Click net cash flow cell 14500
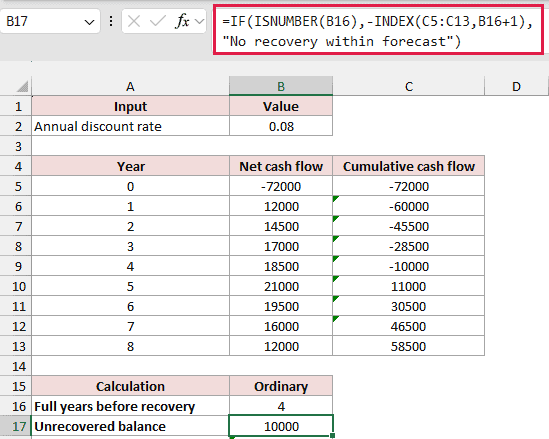 coord(281,226)
